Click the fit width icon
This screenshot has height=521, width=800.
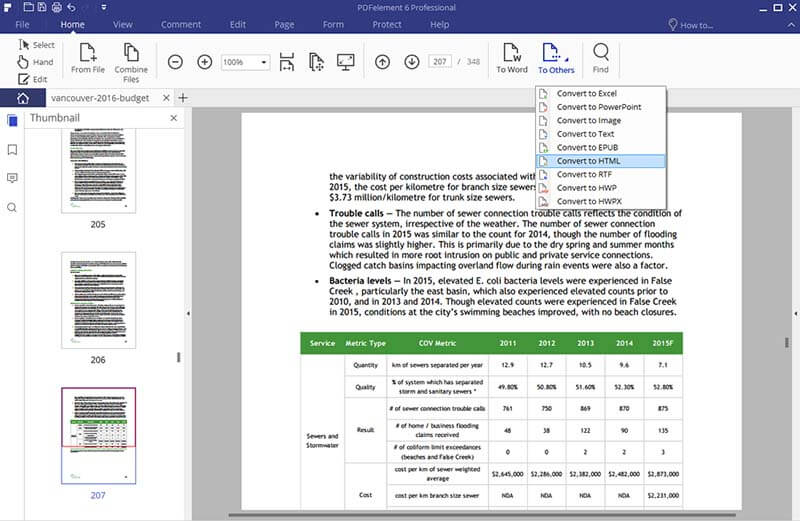pyautogui.click(x=287, y=62)
